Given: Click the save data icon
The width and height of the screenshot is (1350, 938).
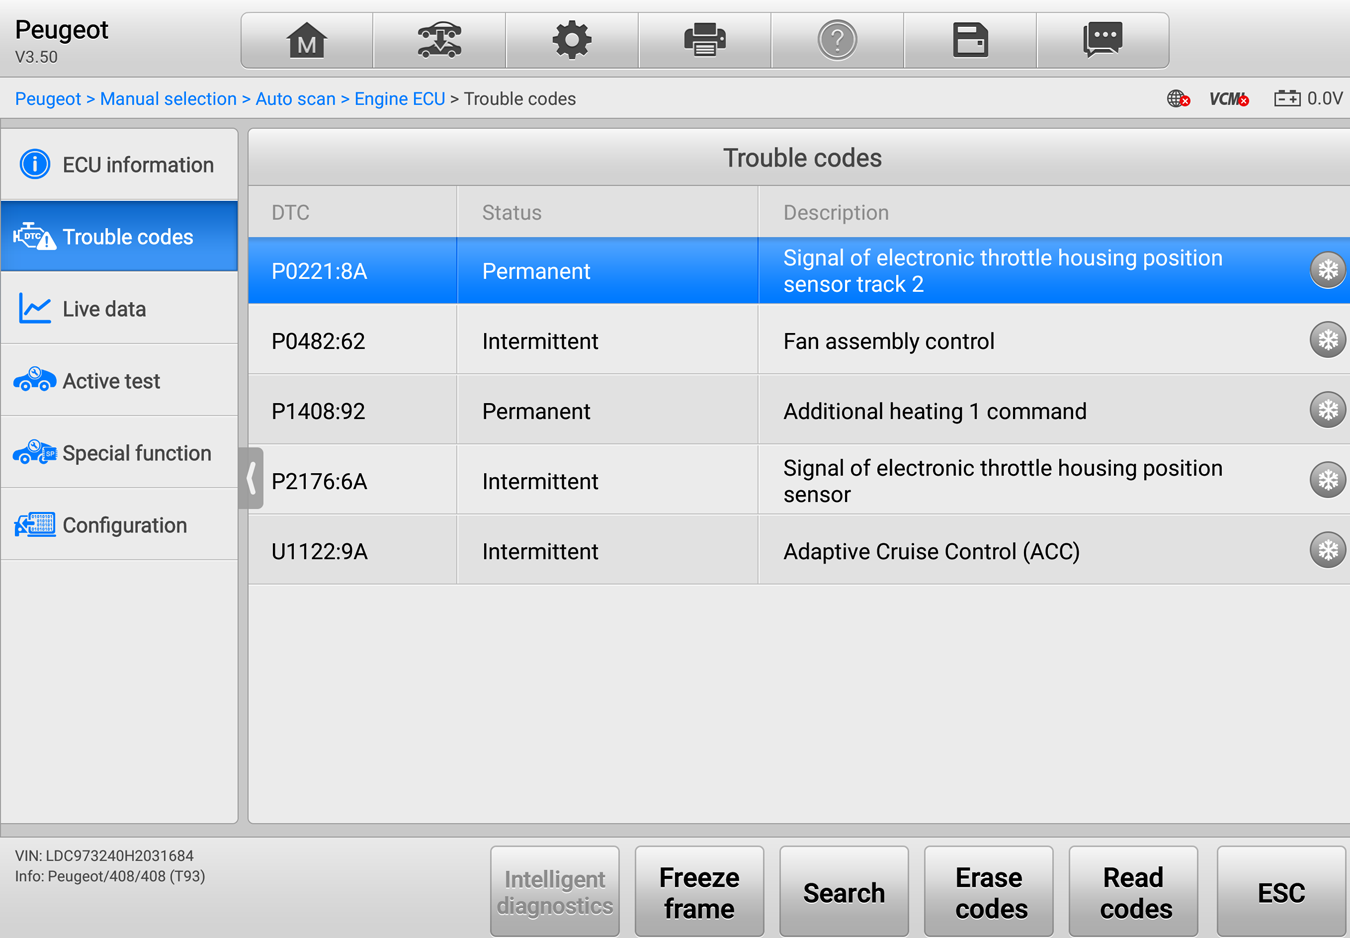Looking at the screenshot, I should (969, 39).
